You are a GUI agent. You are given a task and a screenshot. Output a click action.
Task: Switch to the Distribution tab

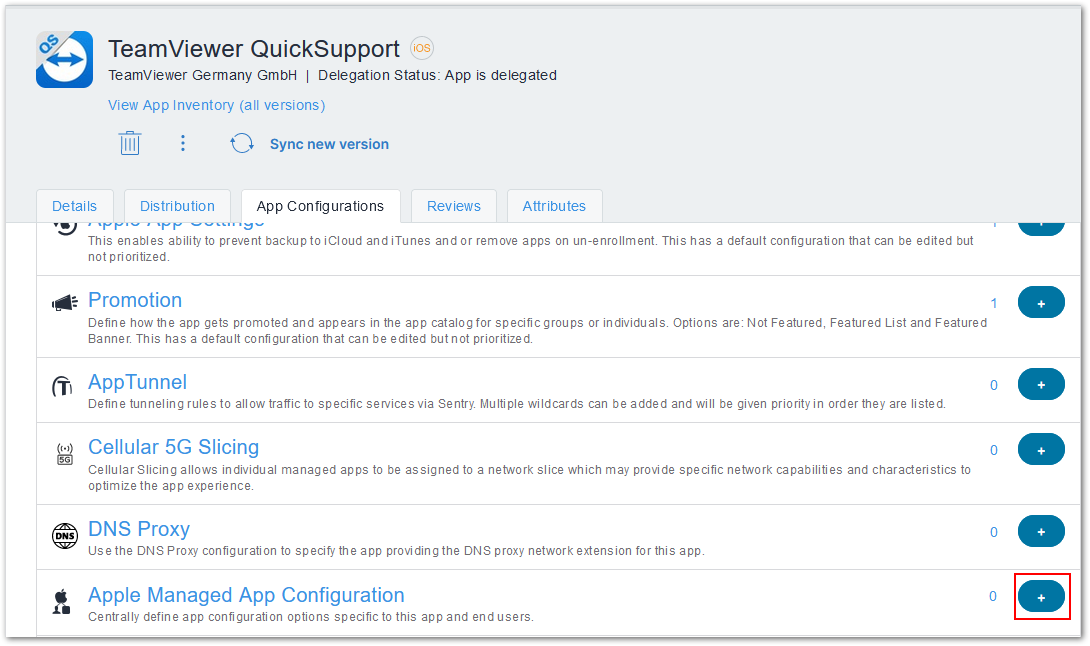[177, 206]
